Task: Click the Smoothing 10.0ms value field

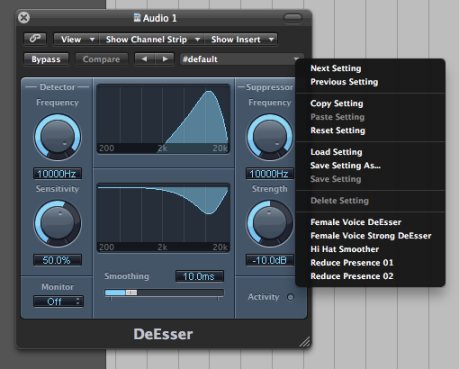Action: 199,276
